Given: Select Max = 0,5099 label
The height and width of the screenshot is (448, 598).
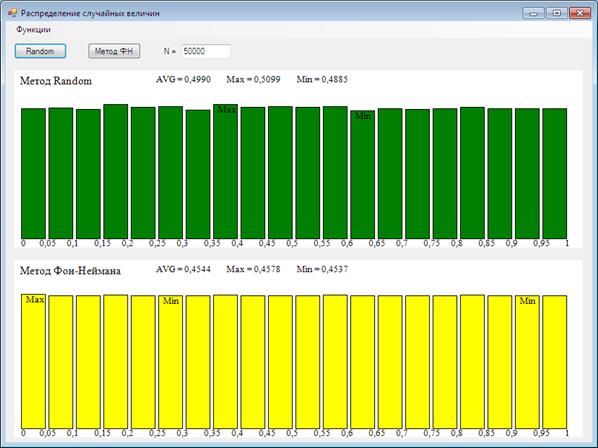Looking at the screenshot, I should [x=253, y=79].
